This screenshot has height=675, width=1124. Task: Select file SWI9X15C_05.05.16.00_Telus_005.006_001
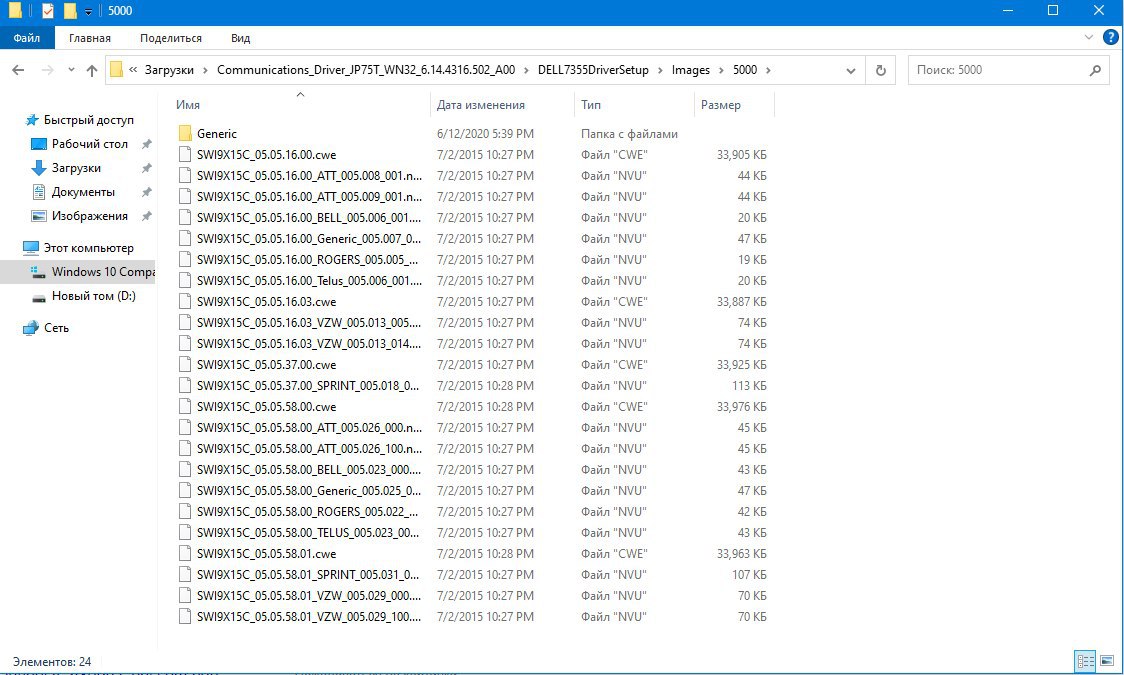(x=309, y=281)
